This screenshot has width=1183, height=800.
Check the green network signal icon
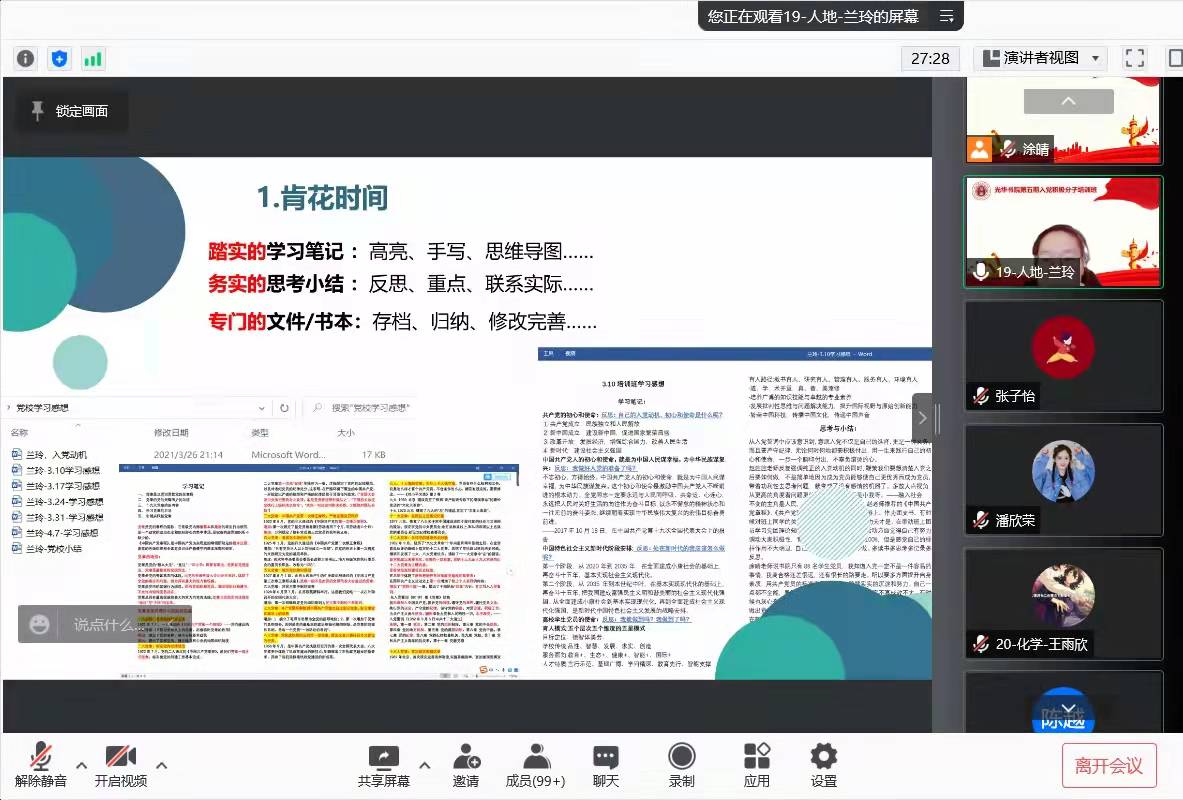click(93, 58)
